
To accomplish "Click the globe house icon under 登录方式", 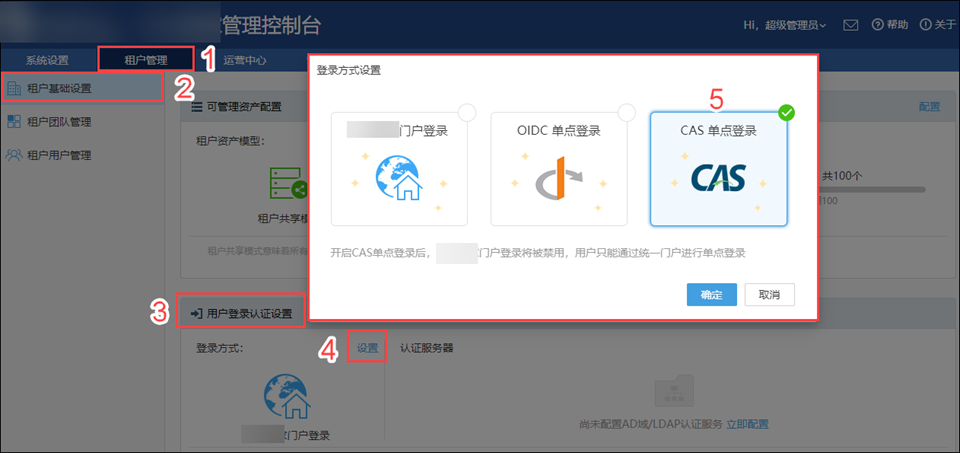I will point(287,396).
